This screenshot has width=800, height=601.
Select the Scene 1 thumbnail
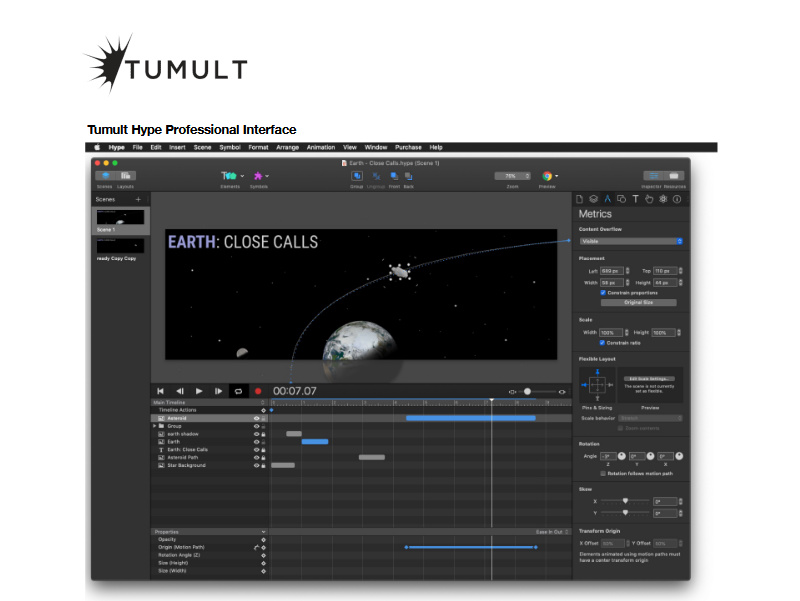tap(120, 218)
